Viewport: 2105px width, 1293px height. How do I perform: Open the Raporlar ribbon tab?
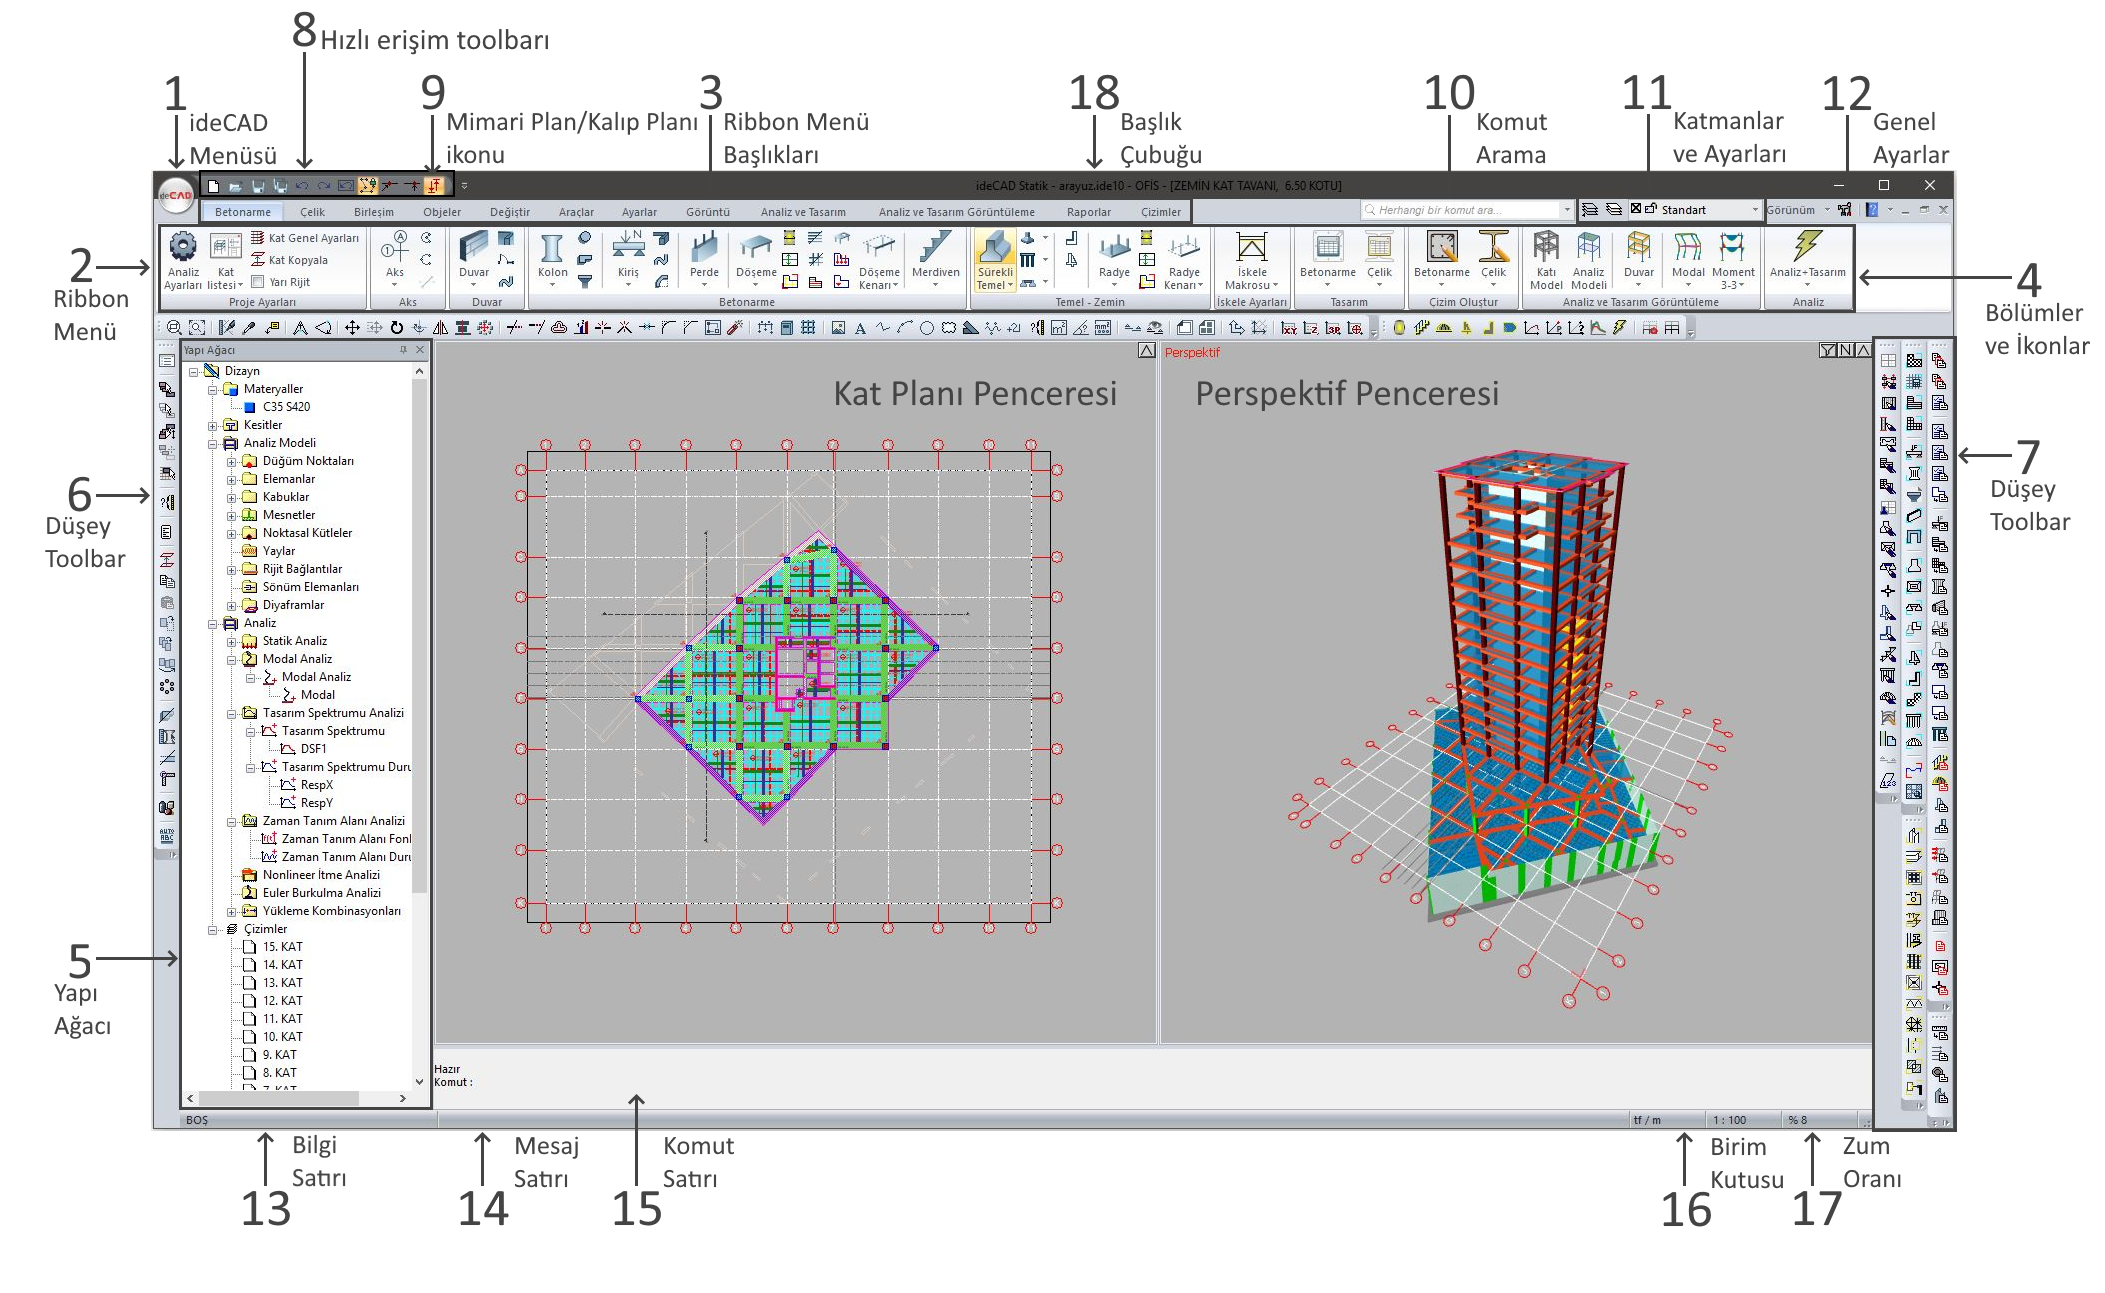pyautogui.click(x=1088, y=212)
